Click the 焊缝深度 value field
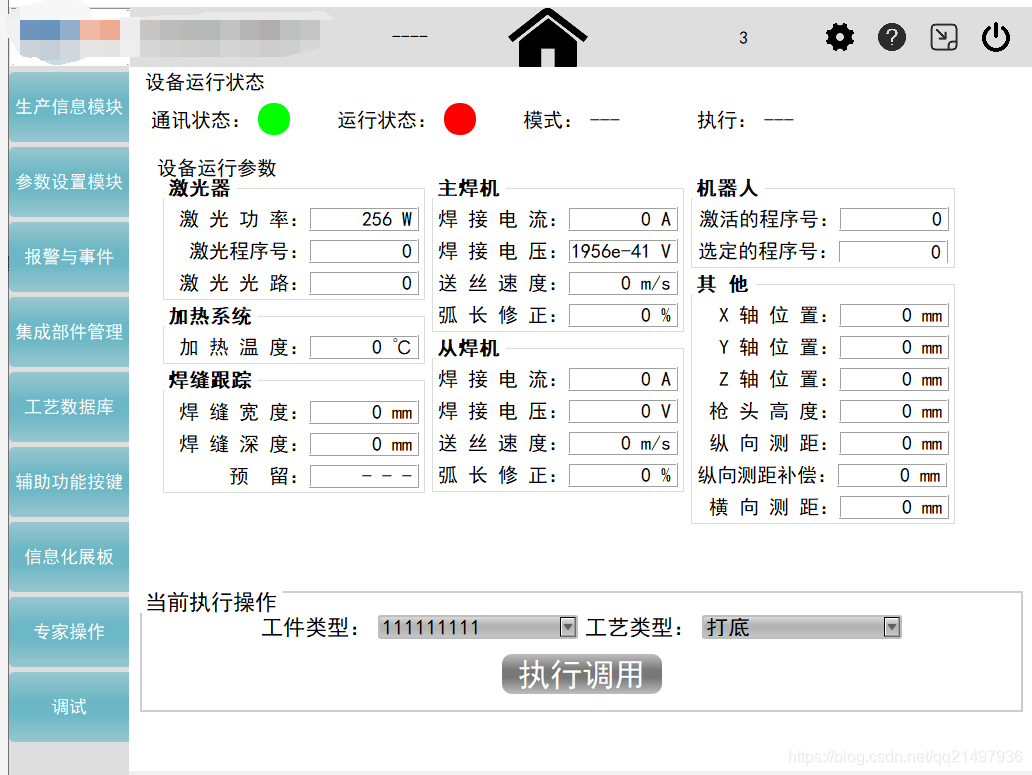Viewport: 1032px width, 775px height. [x=364, y=445]
